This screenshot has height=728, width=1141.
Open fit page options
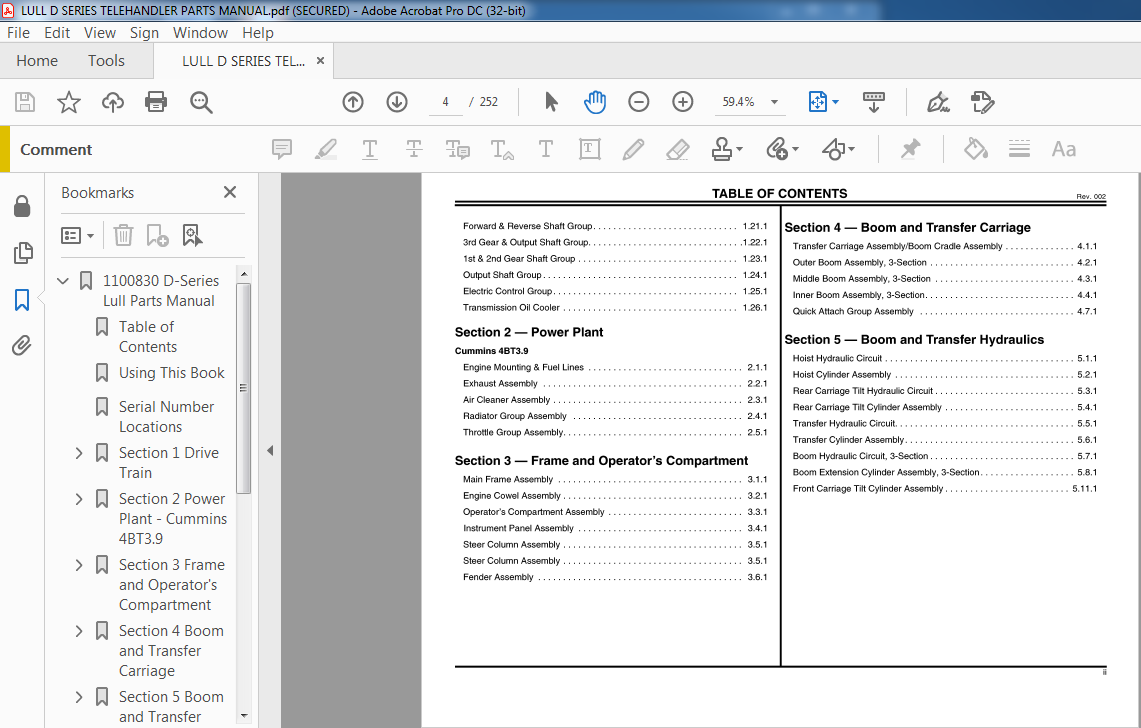pyautogui.click(x=823, y=102)
